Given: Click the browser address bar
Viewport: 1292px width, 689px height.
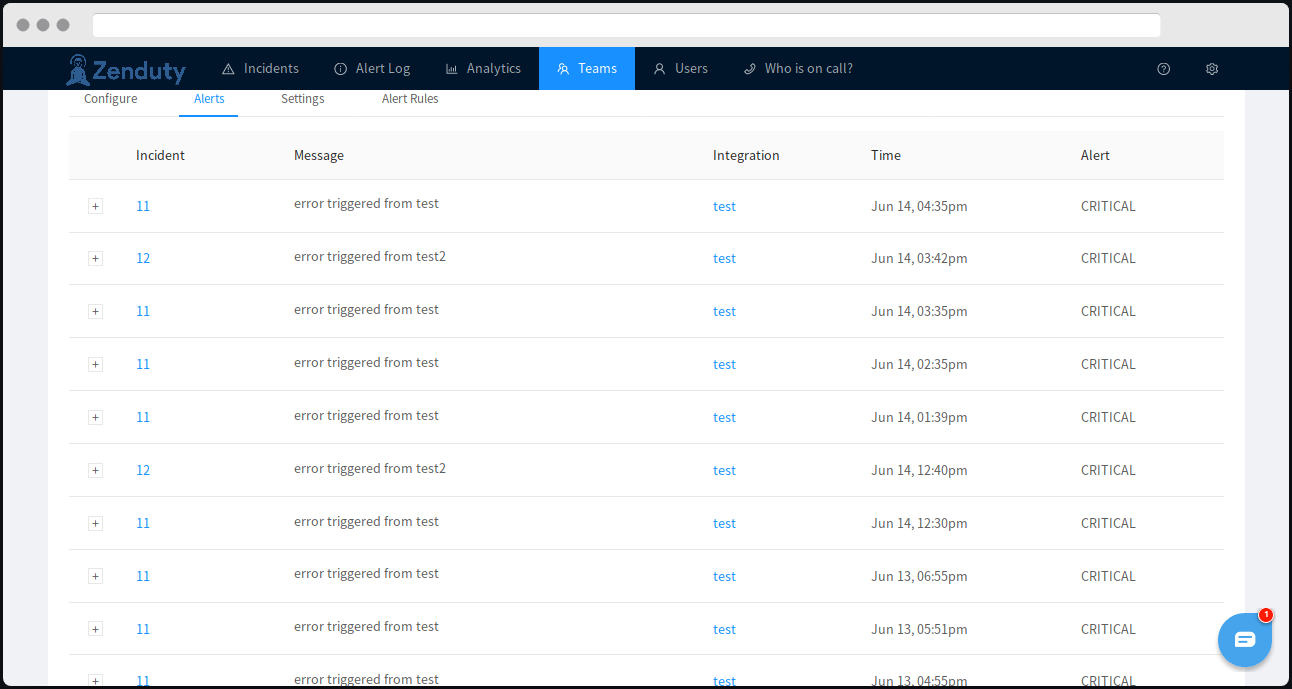Looking at the screenshot, I should pyautogui.click(x=626, y=25).
